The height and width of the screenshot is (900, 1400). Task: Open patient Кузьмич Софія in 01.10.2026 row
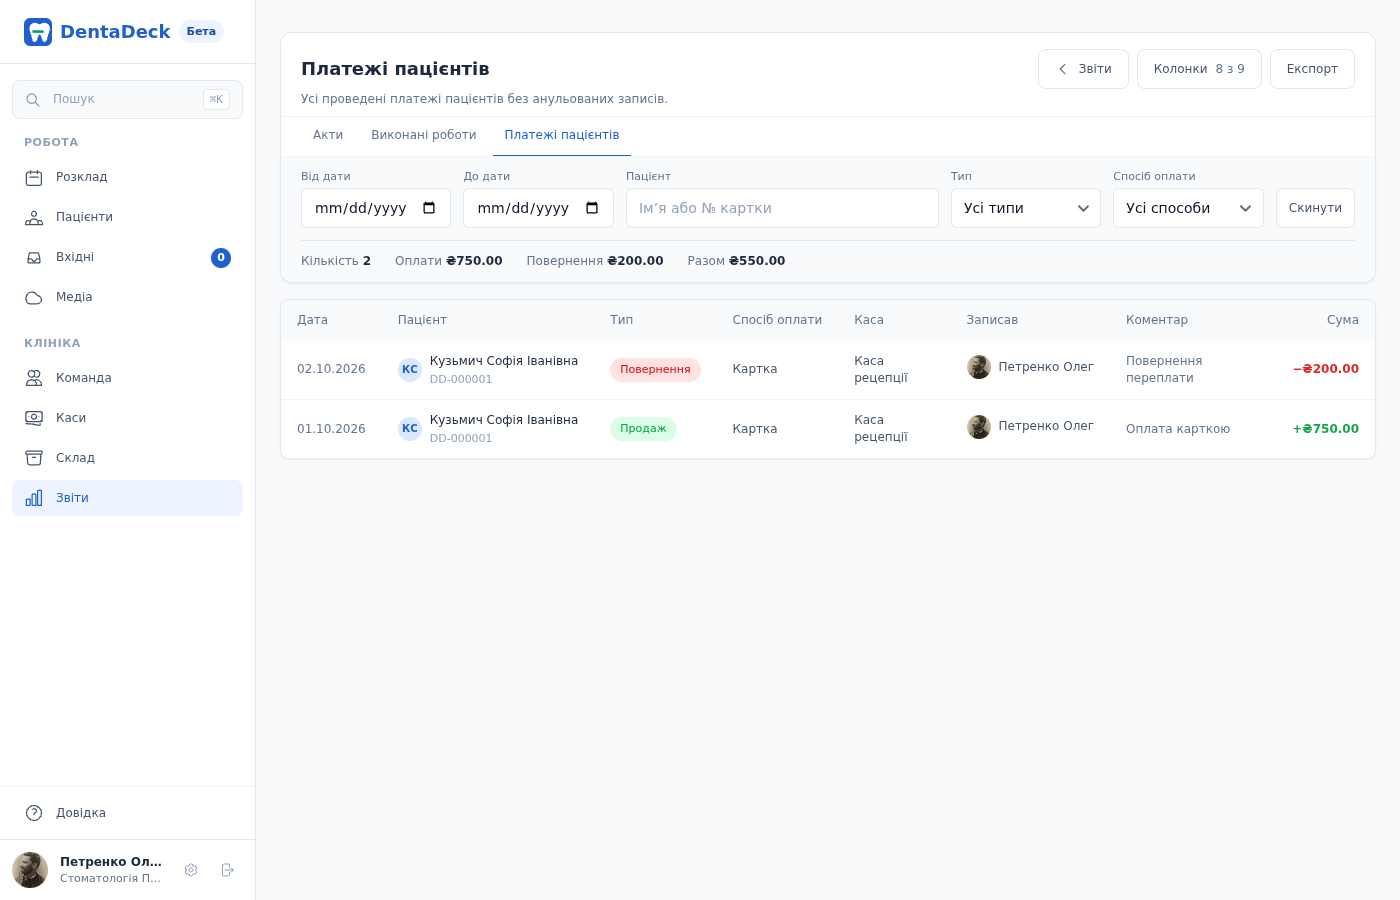click(x=504, y=420)
